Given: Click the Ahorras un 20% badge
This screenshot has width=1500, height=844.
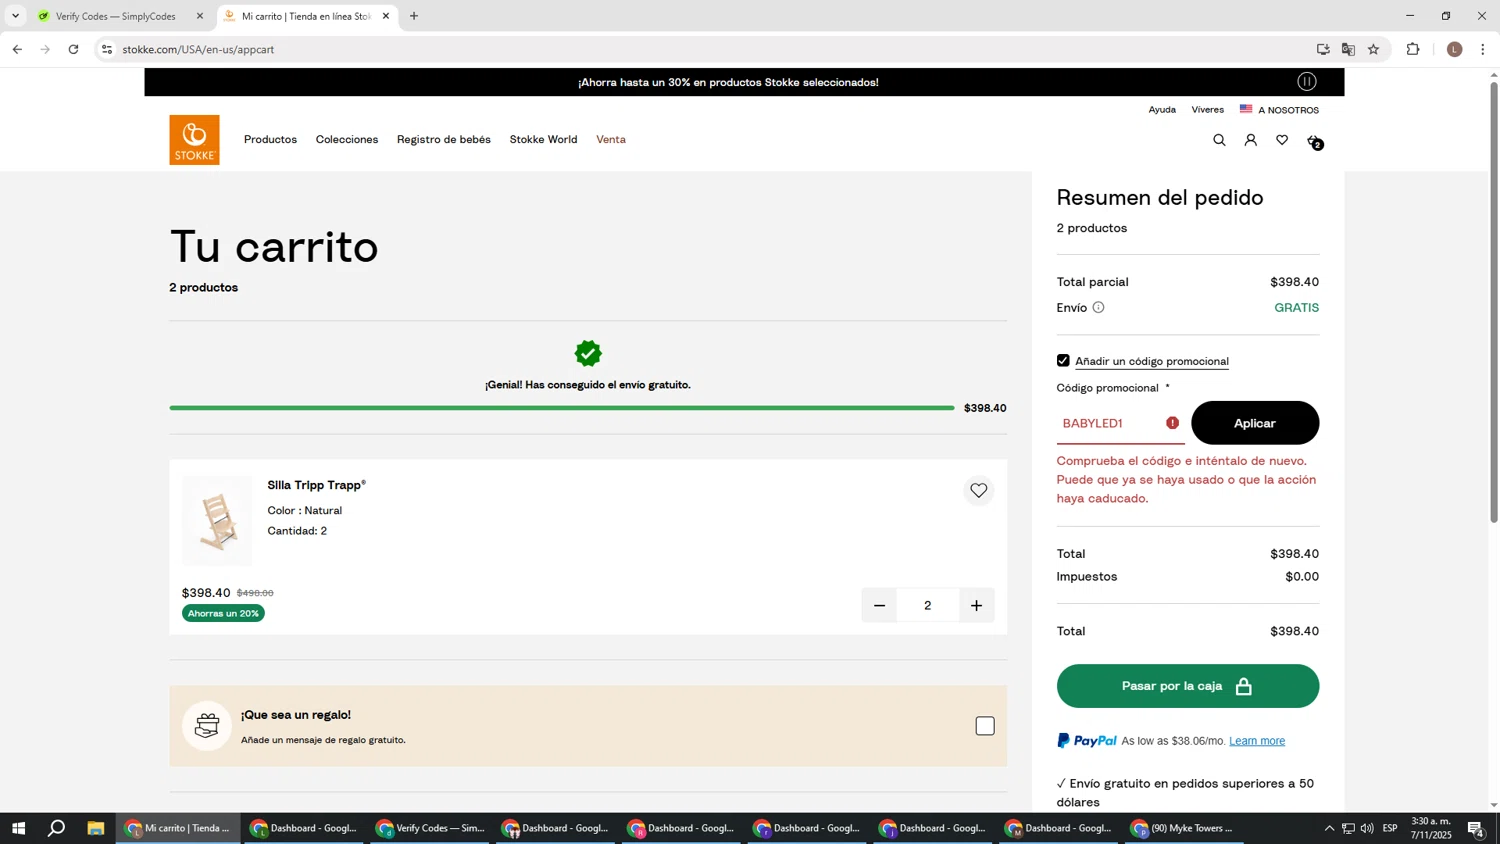Looking at the screenshot, I should [x=223, y=613].
